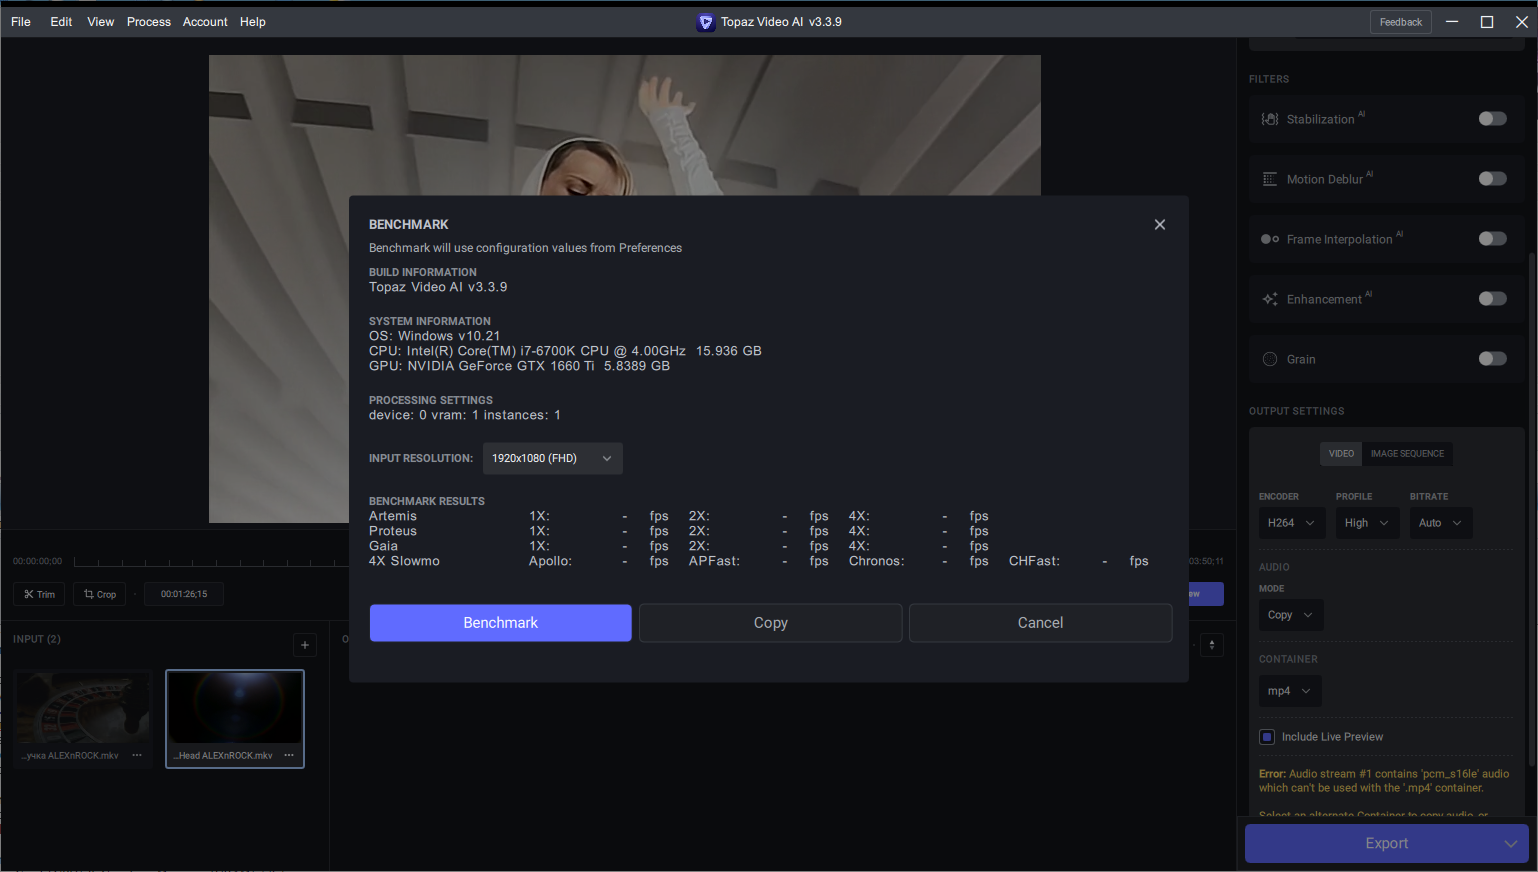Click the OS: Windows v10.21 line
The width and height of the screenshot is (1538, 872).
point(434,336)
